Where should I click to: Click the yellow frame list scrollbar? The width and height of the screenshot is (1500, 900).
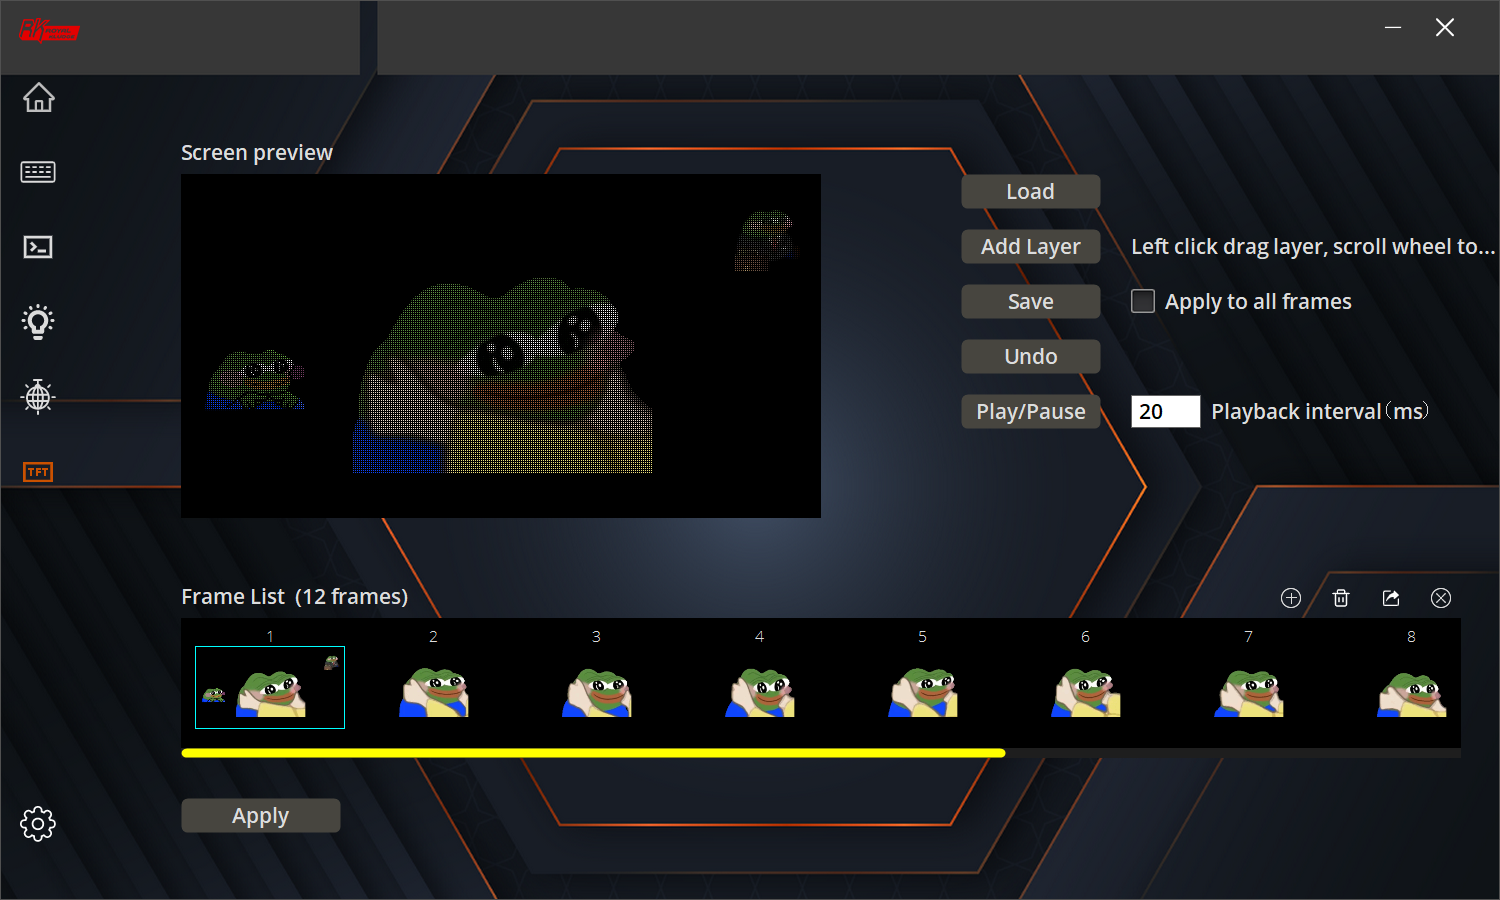(x=593, y=753)
